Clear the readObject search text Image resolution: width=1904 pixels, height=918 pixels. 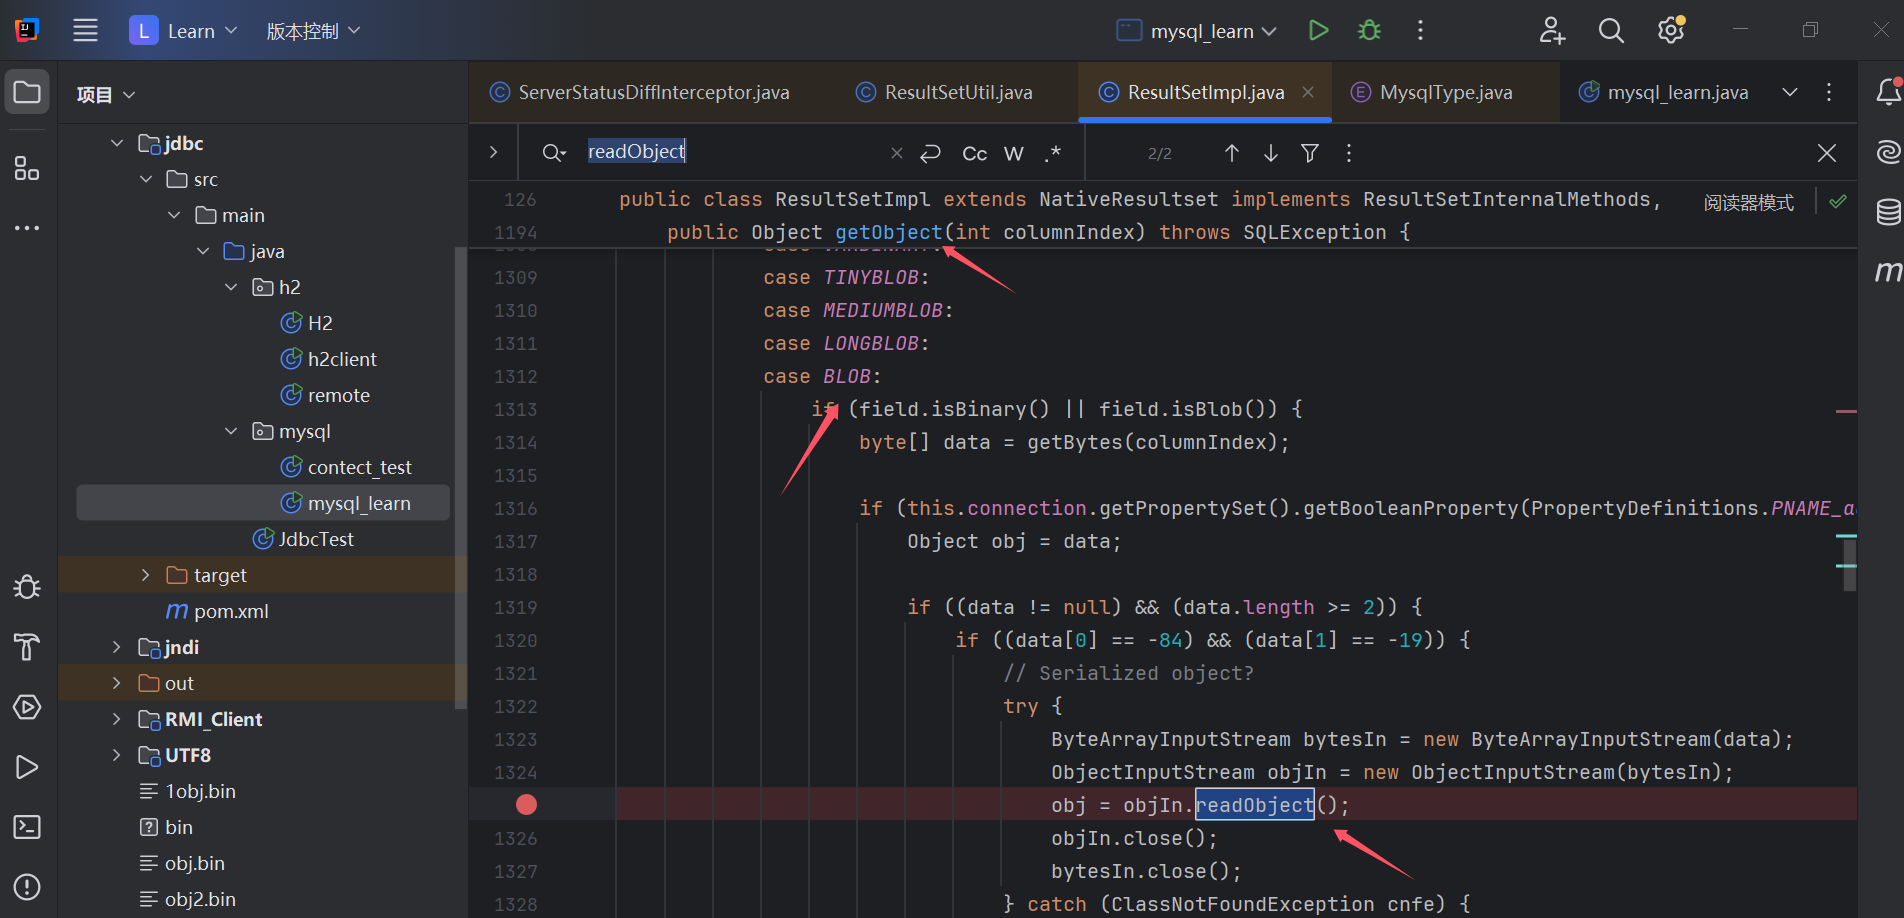click(x=896, y=153)
